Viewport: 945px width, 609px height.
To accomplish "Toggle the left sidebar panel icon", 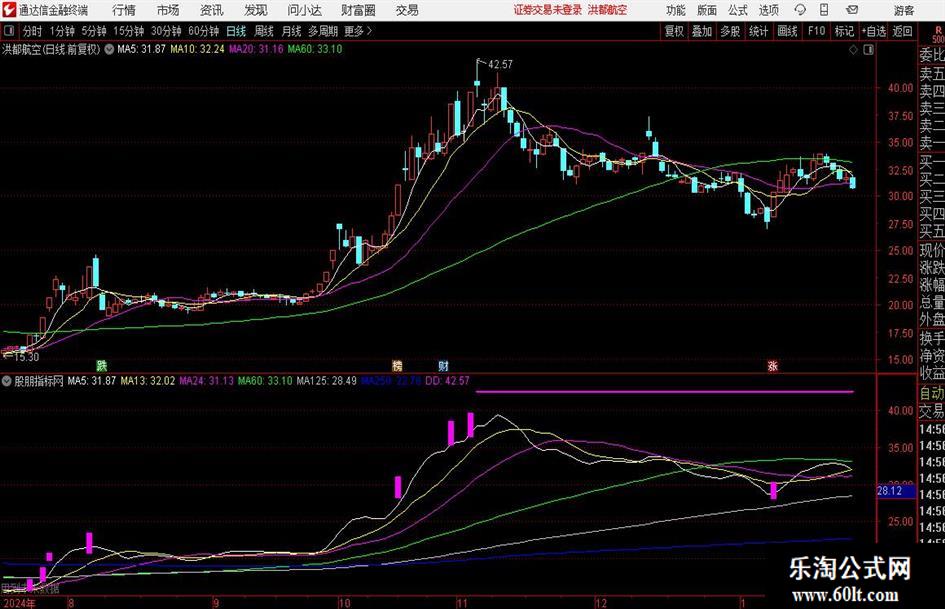I will pyautogui.click(x=9, y=31).
